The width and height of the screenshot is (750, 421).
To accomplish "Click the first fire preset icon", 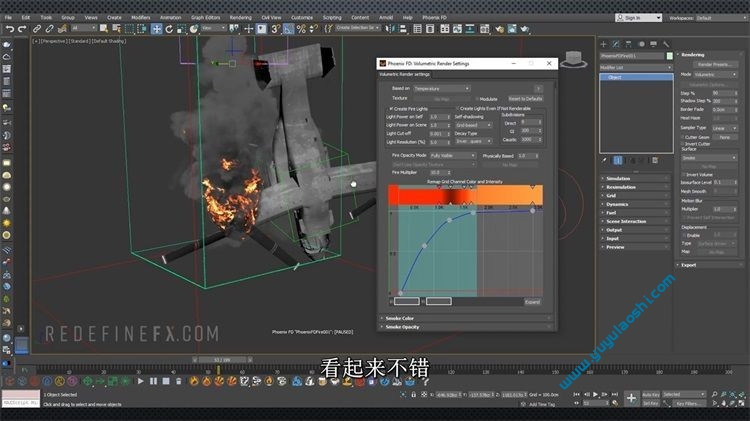I will click(x=194, y=381).
